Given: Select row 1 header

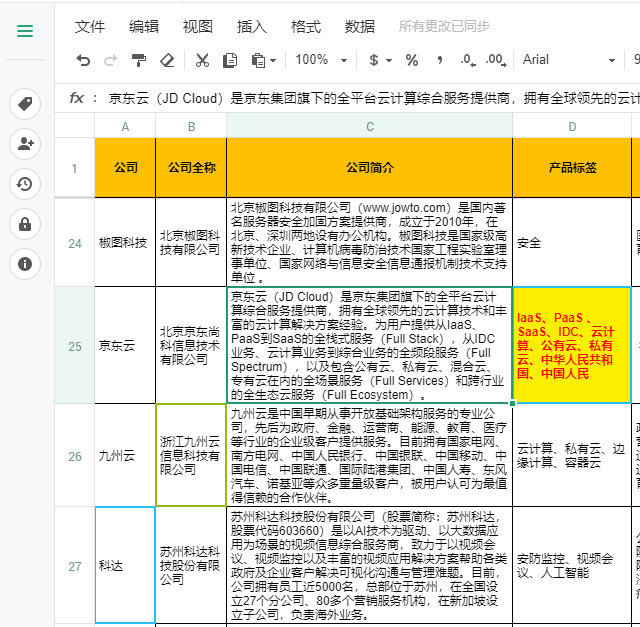Looking at the screenshot, I should pos(75,168).
